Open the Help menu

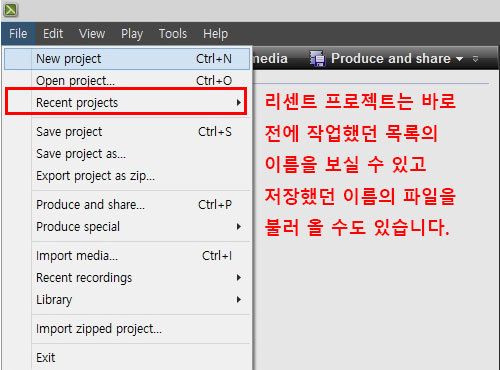click(215, 34)
